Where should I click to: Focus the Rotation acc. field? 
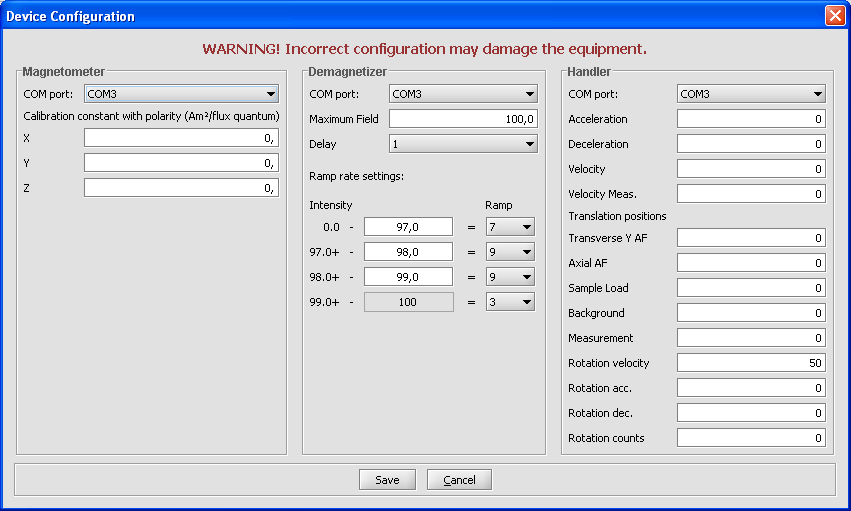click(x=751, y=387)
